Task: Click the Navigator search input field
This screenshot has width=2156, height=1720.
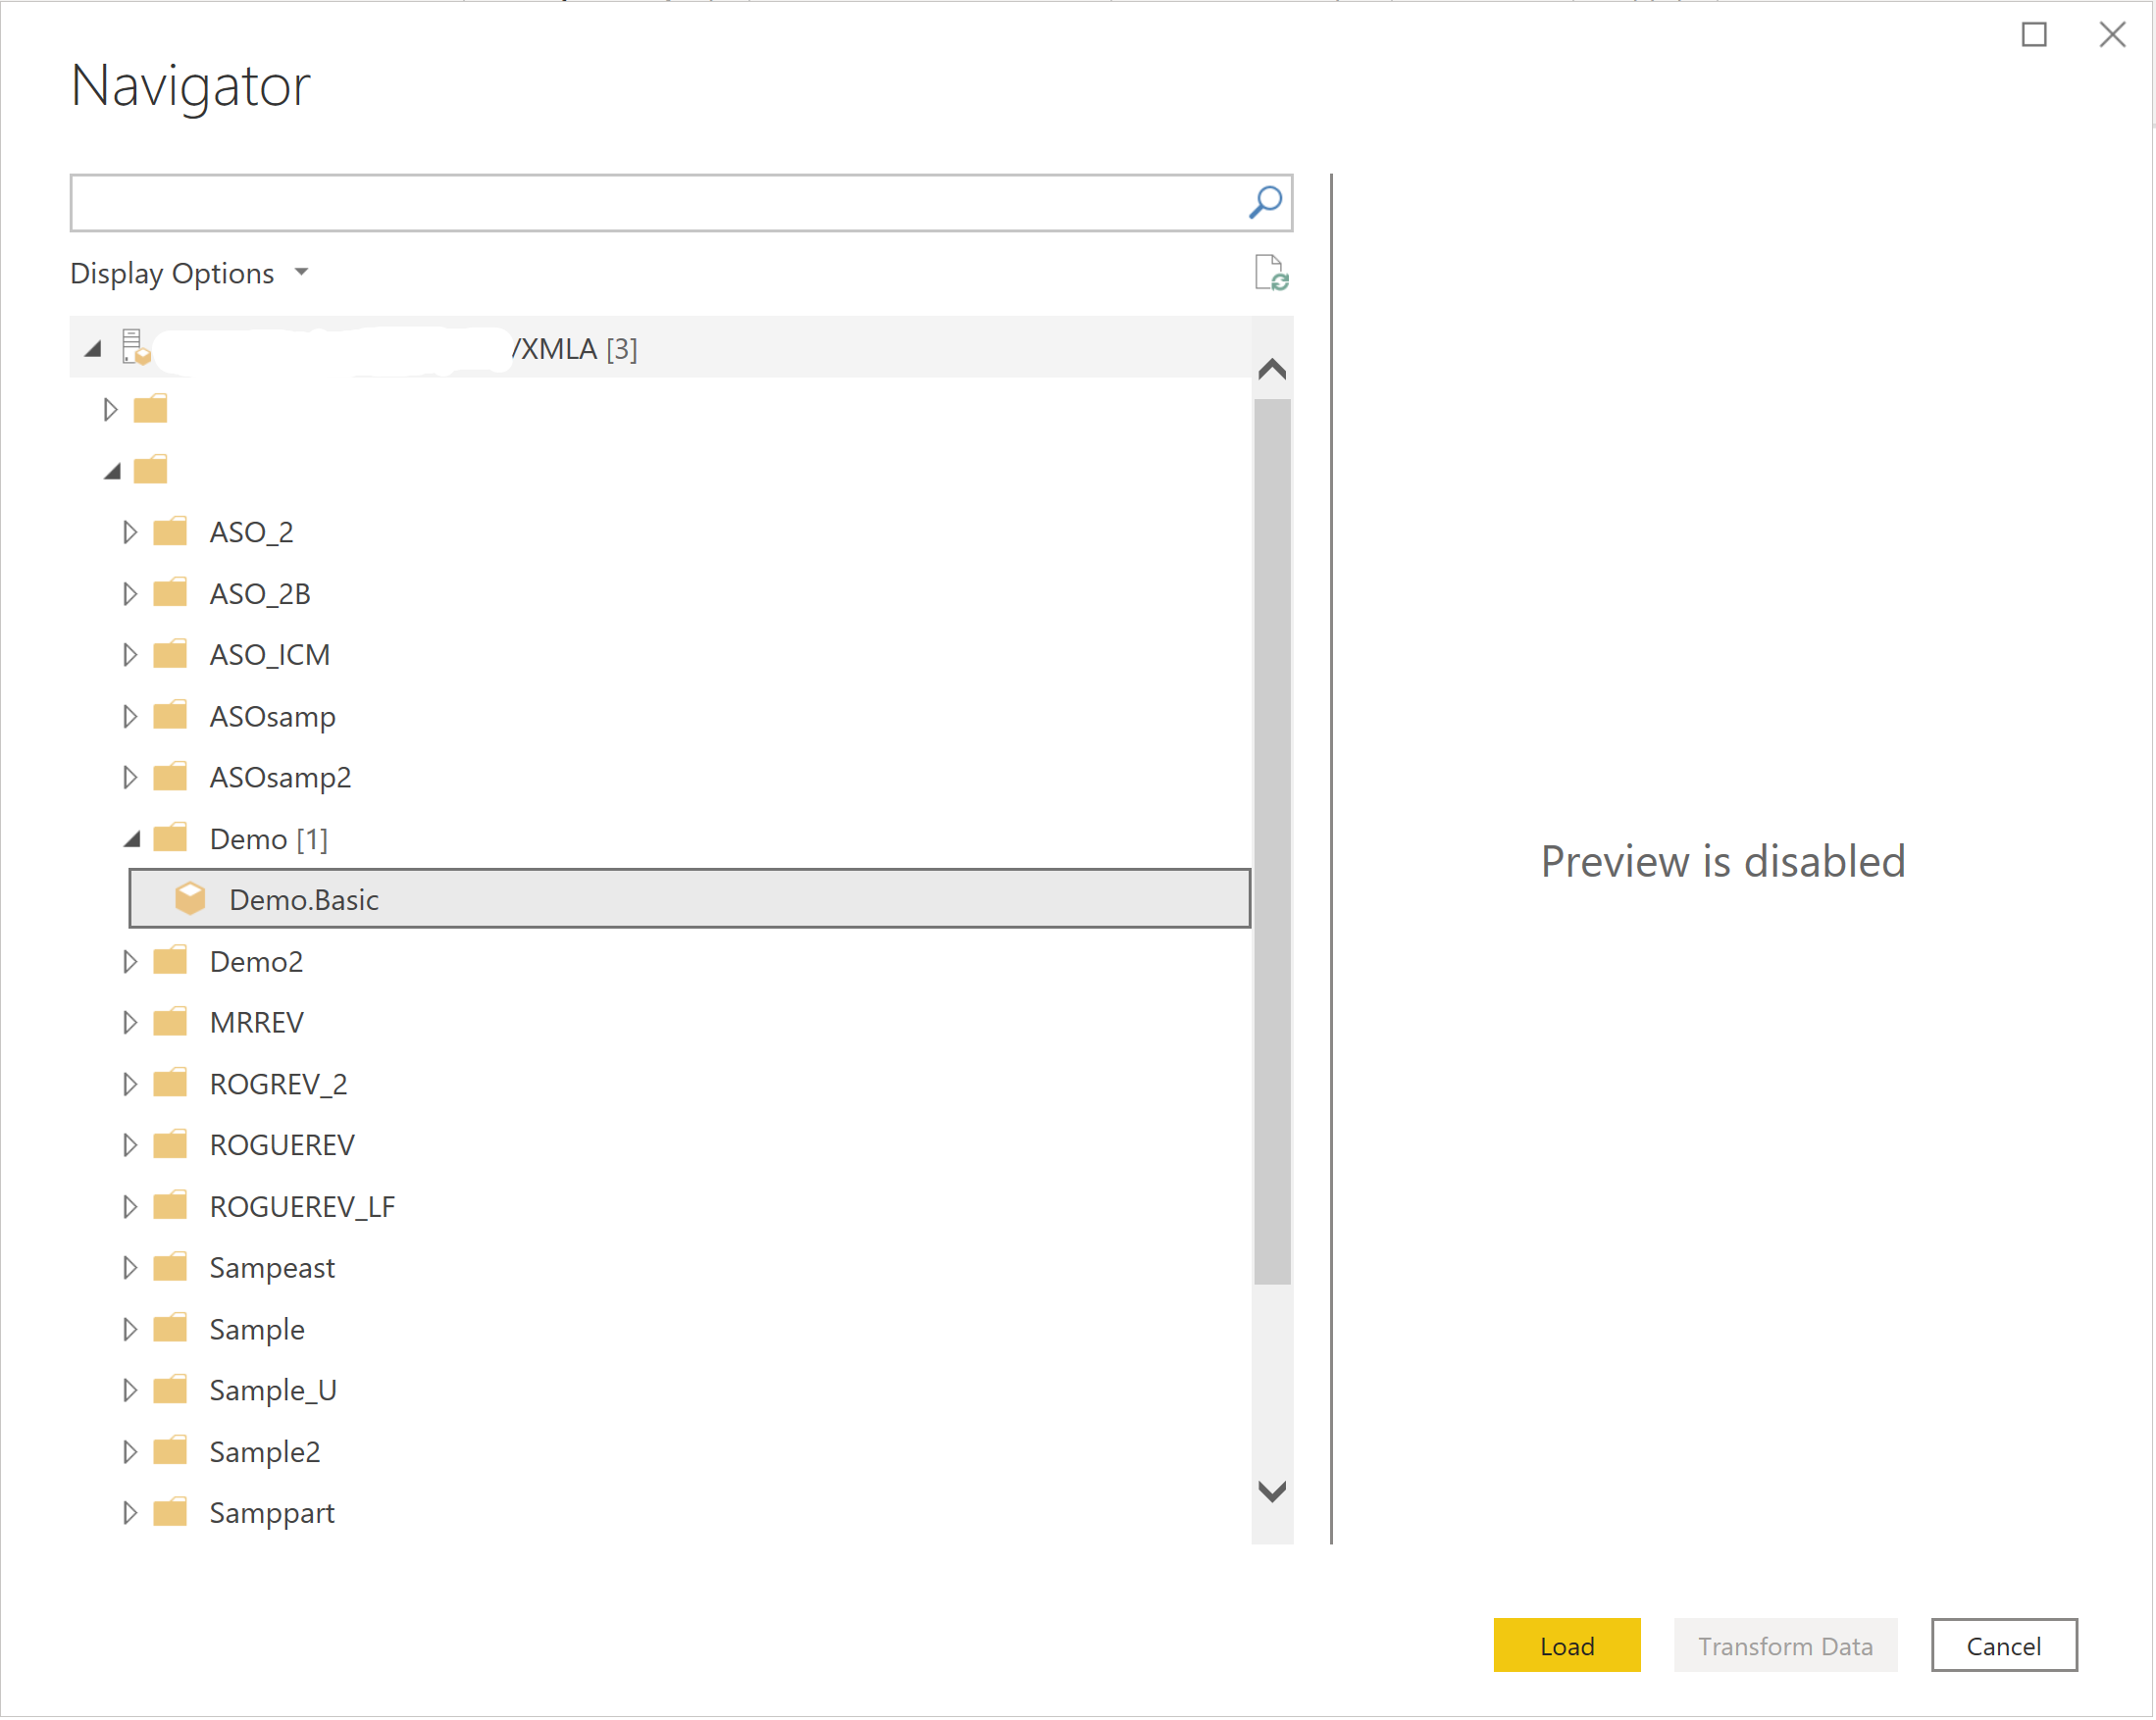Action: (680, 202)
